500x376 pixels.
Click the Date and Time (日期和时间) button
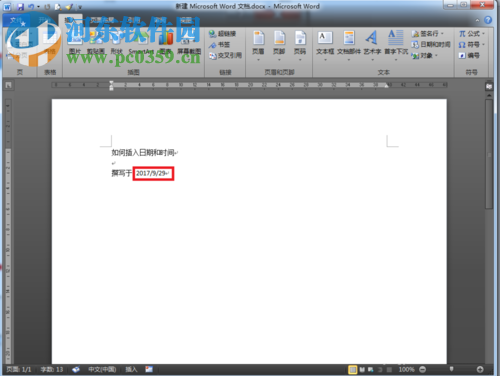coord(431,44)
